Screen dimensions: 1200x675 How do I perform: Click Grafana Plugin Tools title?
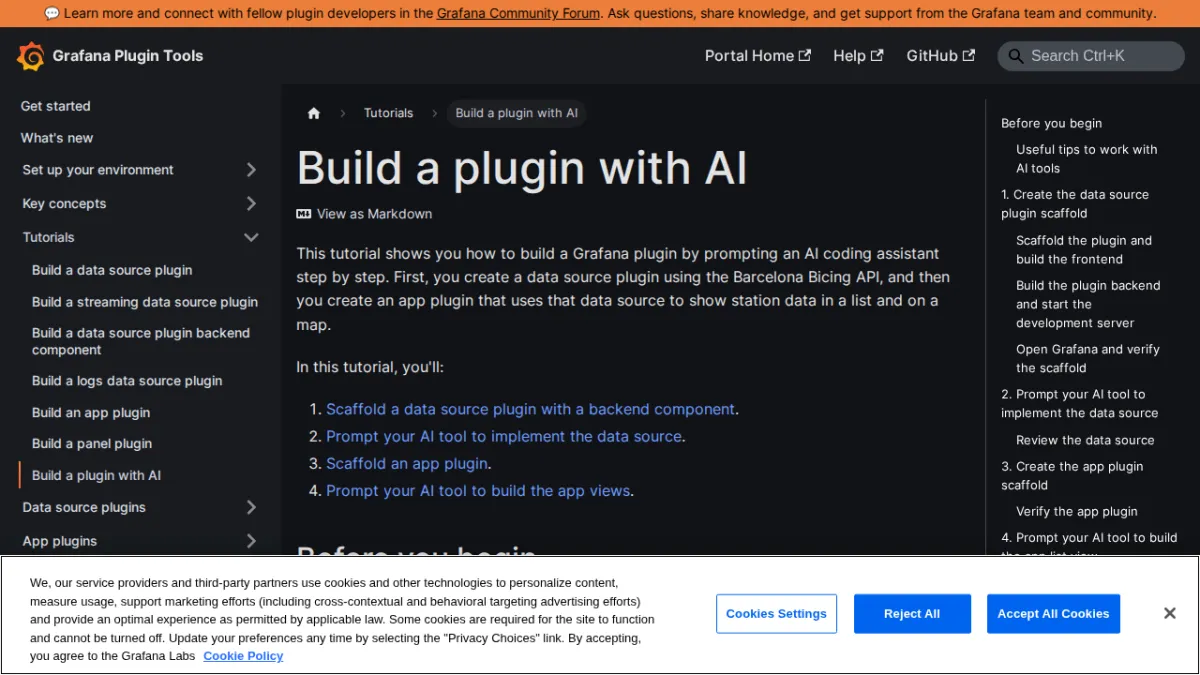coord(128,56)
